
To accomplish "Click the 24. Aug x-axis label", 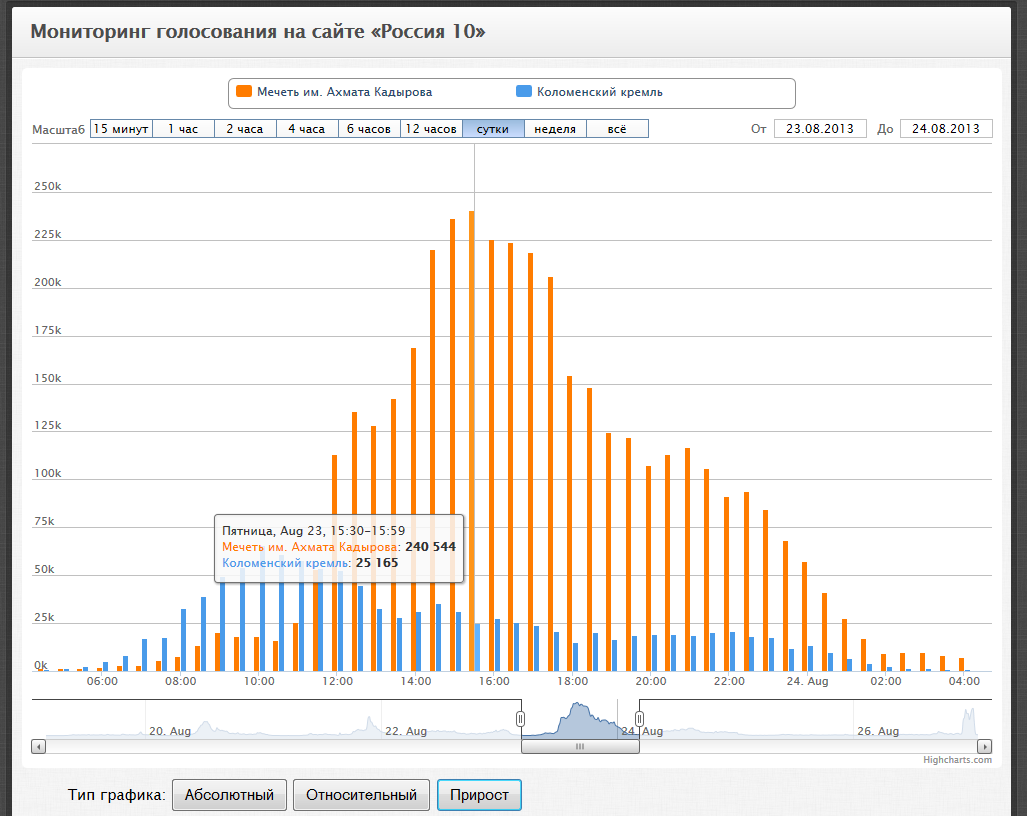I will [808, 681].
